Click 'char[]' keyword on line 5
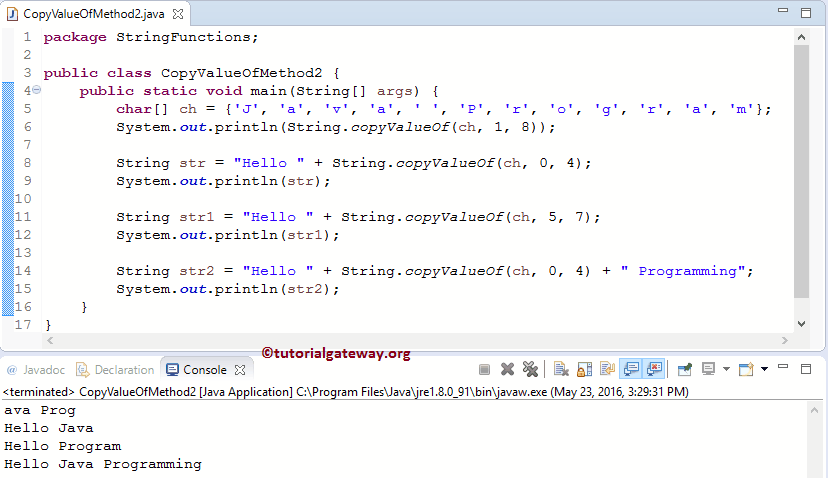The image size is (828, 478). coord(142,109)
